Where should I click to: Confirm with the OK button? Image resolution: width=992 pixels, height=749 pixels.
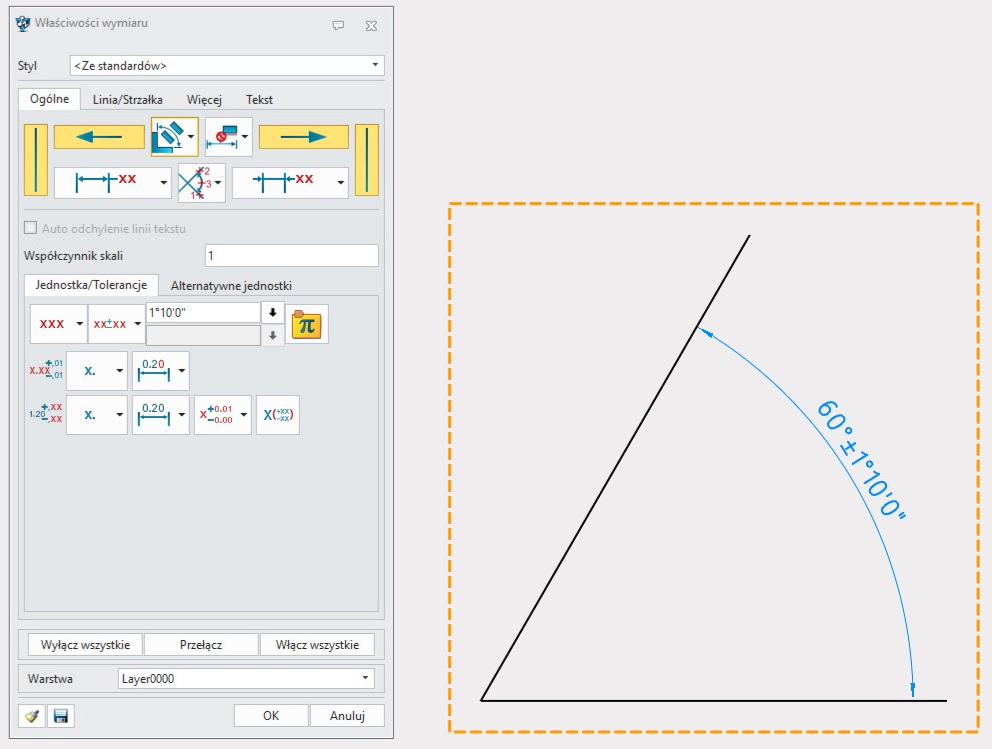click(x=270, y=716)
